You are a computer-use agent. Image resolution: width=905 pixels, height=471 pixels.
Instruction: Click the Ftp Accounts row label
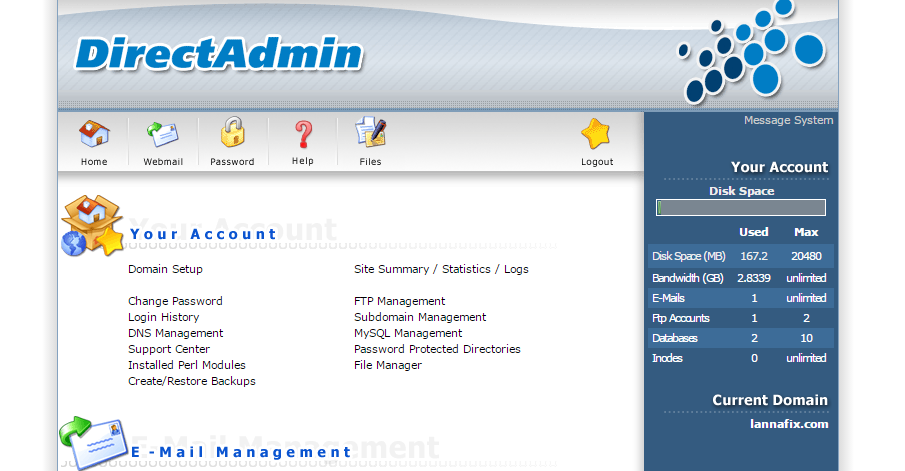(680, 318)
